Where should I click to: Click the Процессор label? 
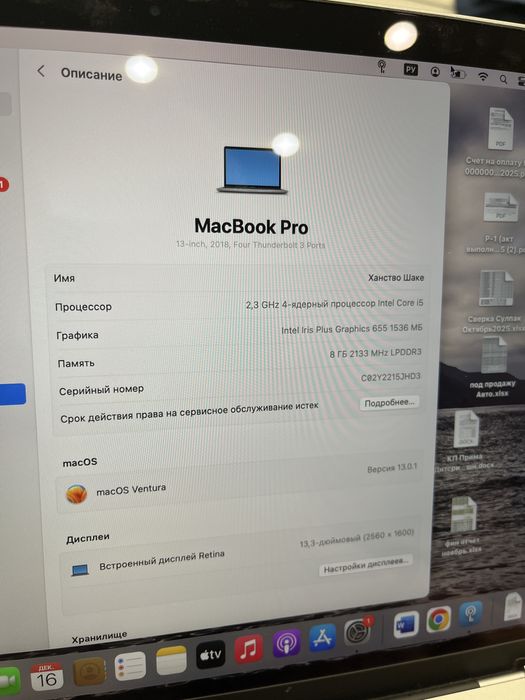coord(83,307)
